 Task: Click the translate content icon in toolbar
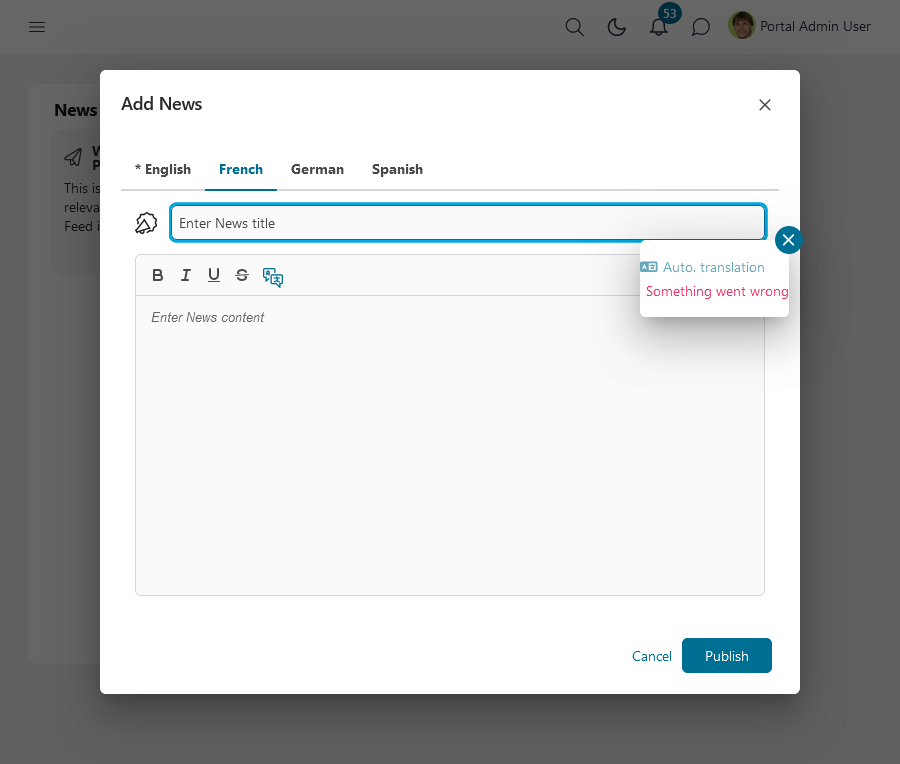click(273, 277)
